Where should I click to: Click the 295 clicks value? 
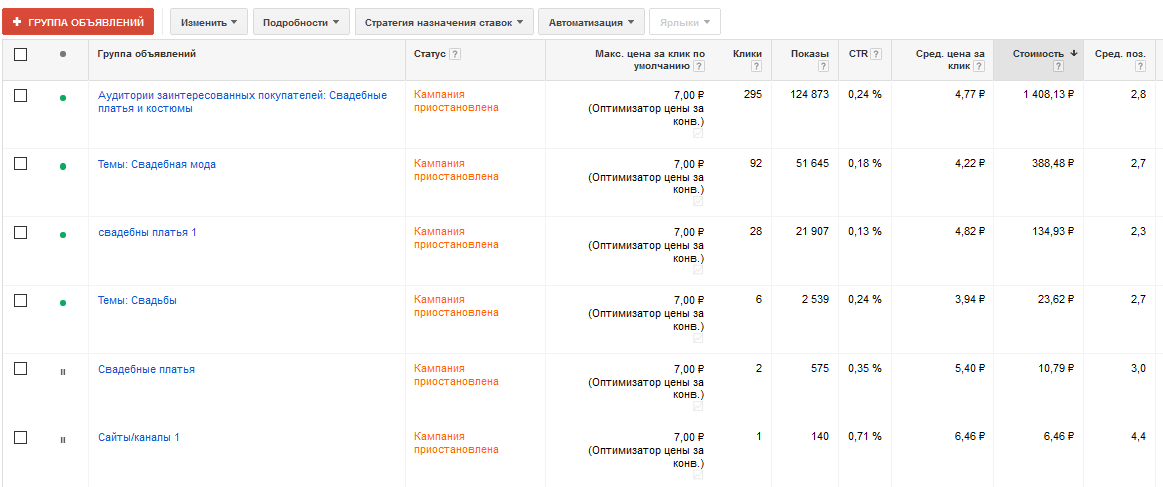pos(753,95)
